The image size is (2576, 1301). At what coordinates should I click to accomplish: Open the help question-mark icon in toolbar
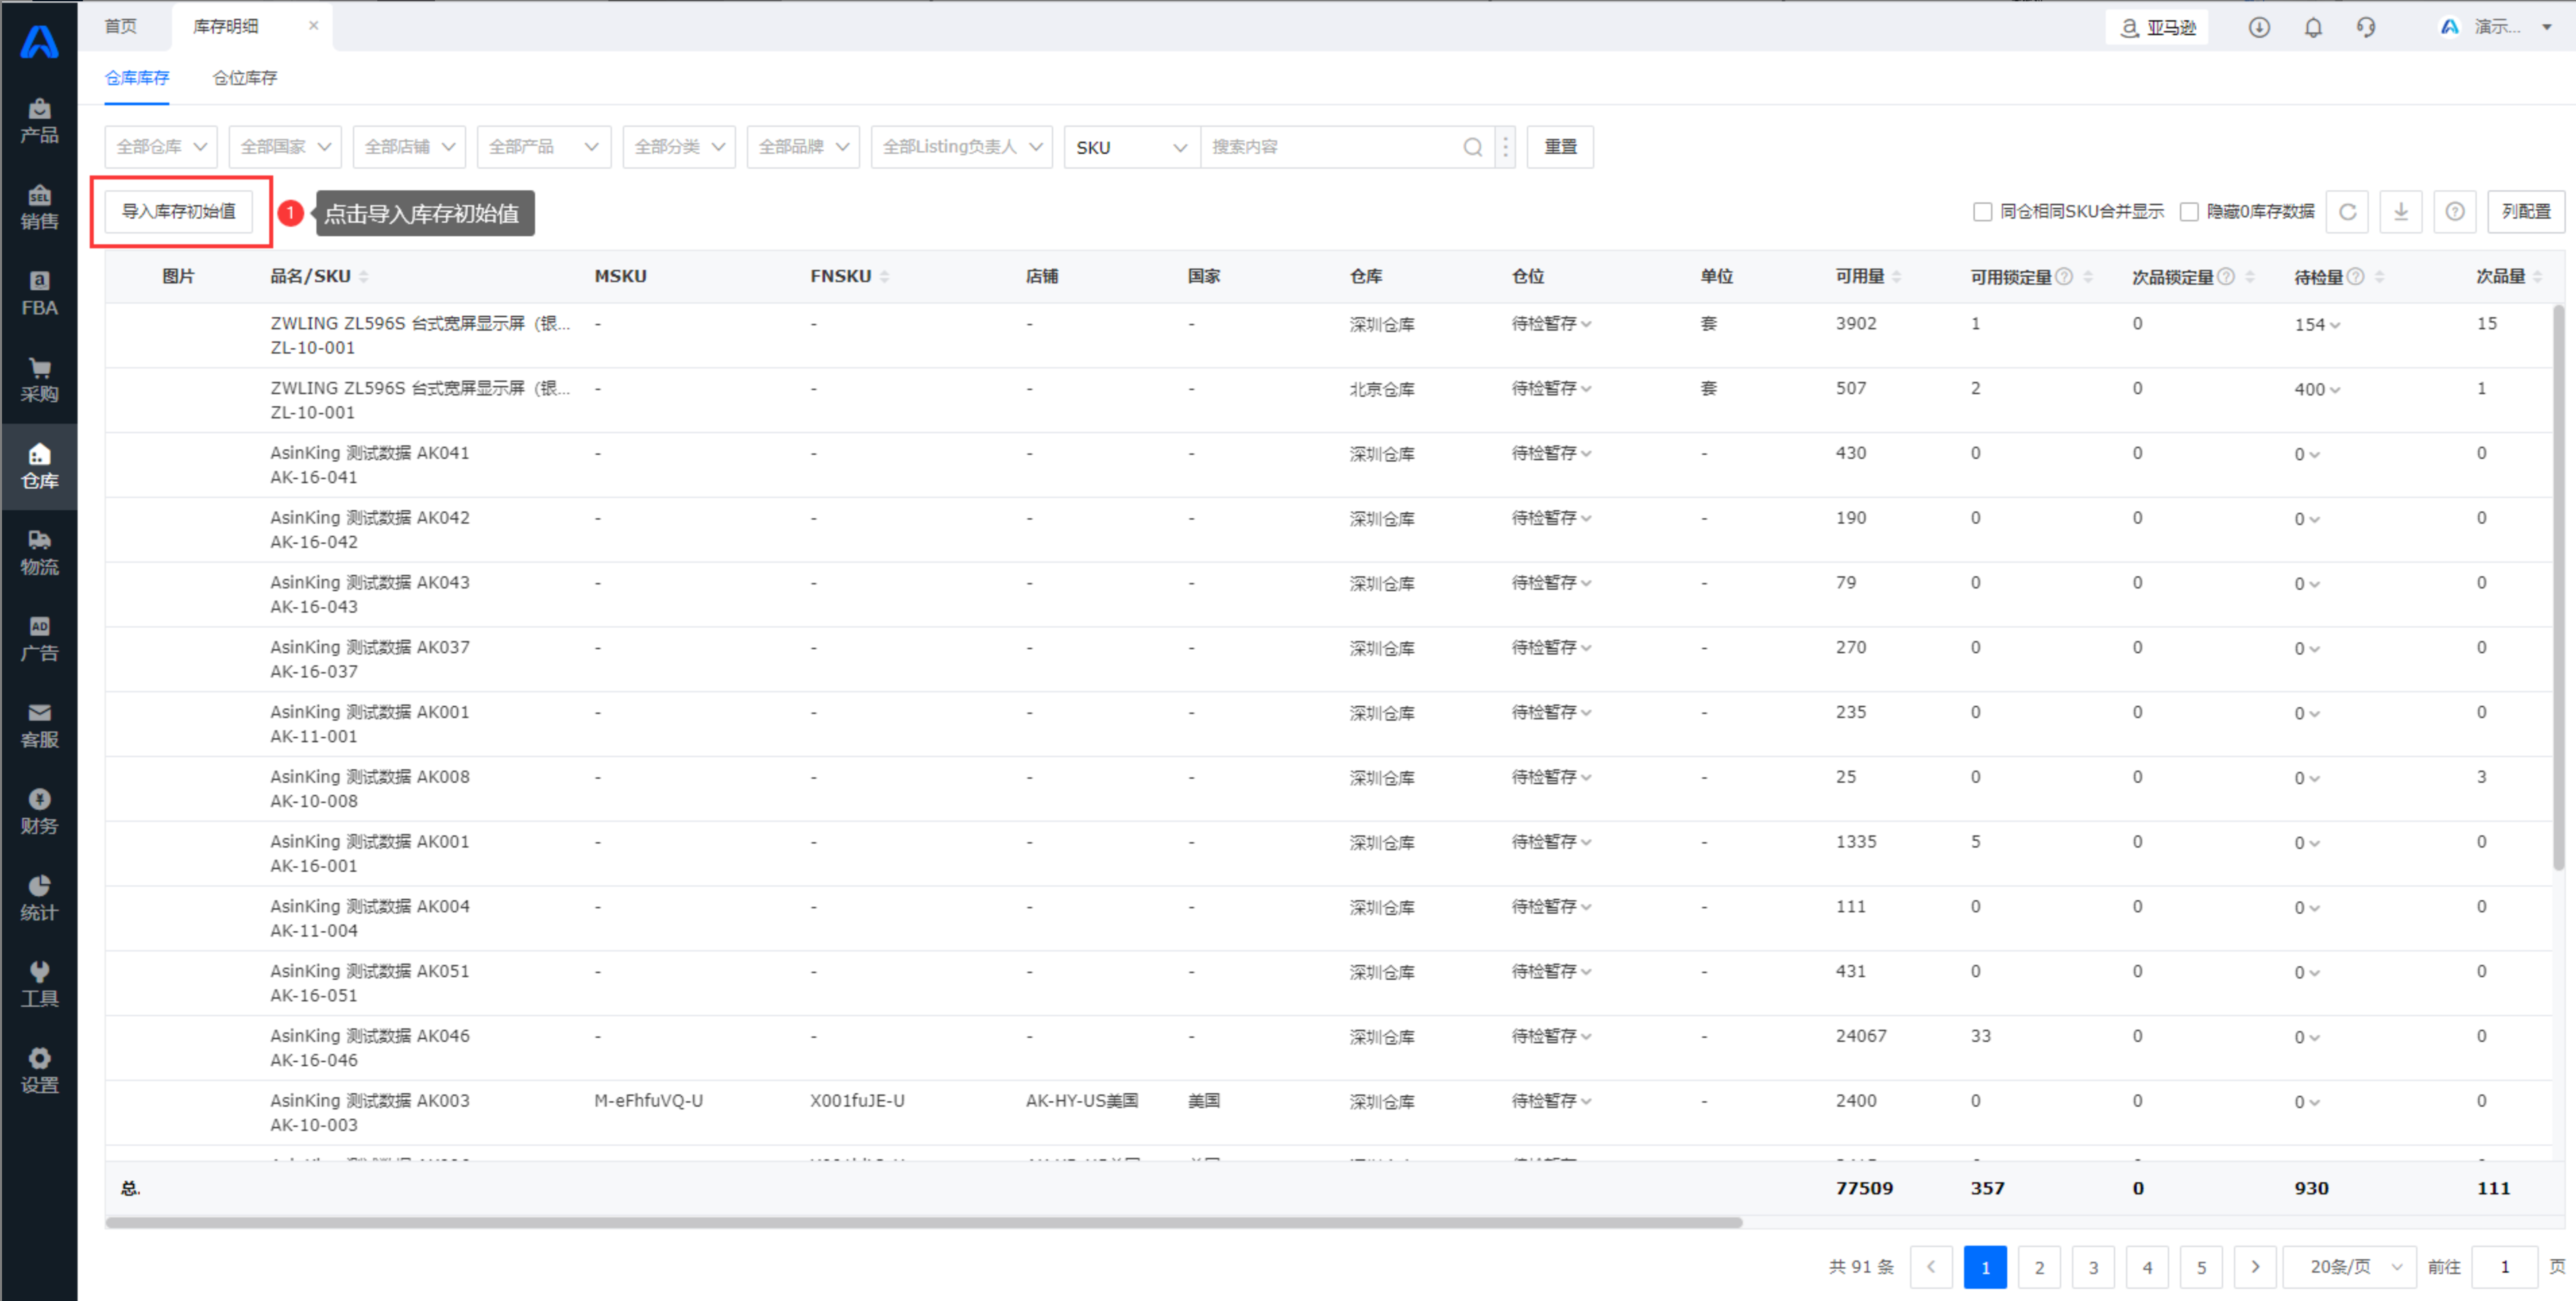[x=2455, y=212]
